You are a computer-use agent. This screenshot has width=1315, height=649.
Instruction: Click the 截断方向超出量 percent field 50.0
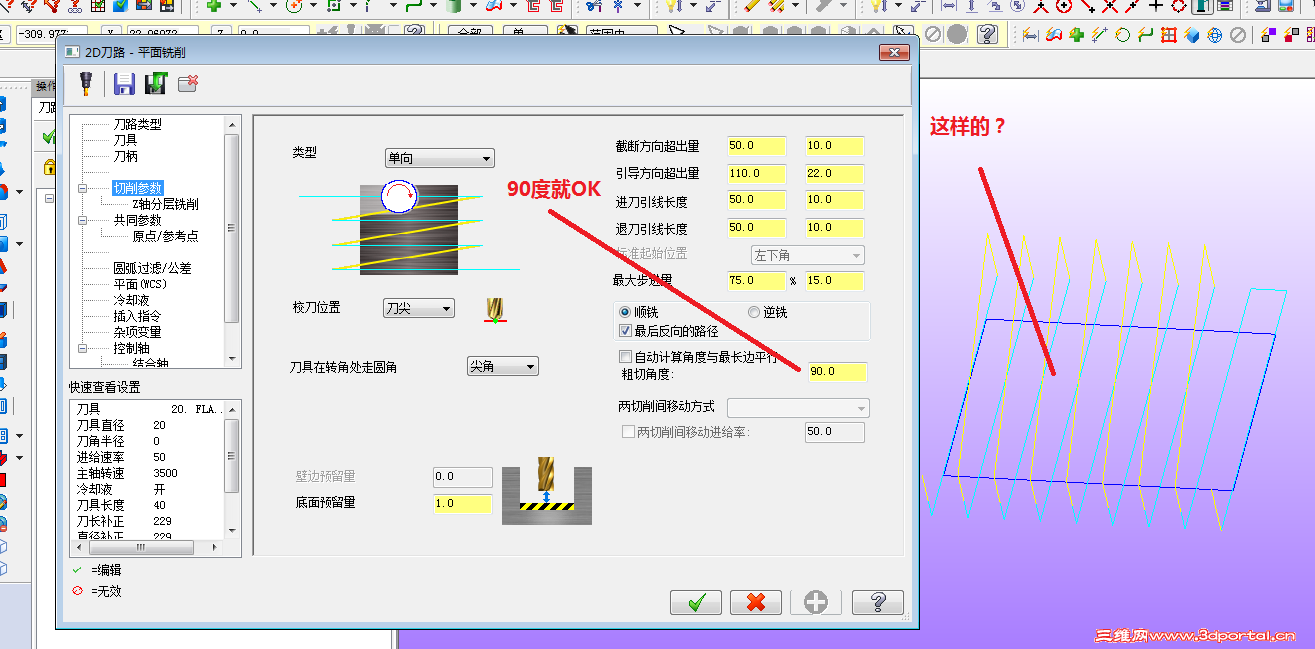[757, 146]
